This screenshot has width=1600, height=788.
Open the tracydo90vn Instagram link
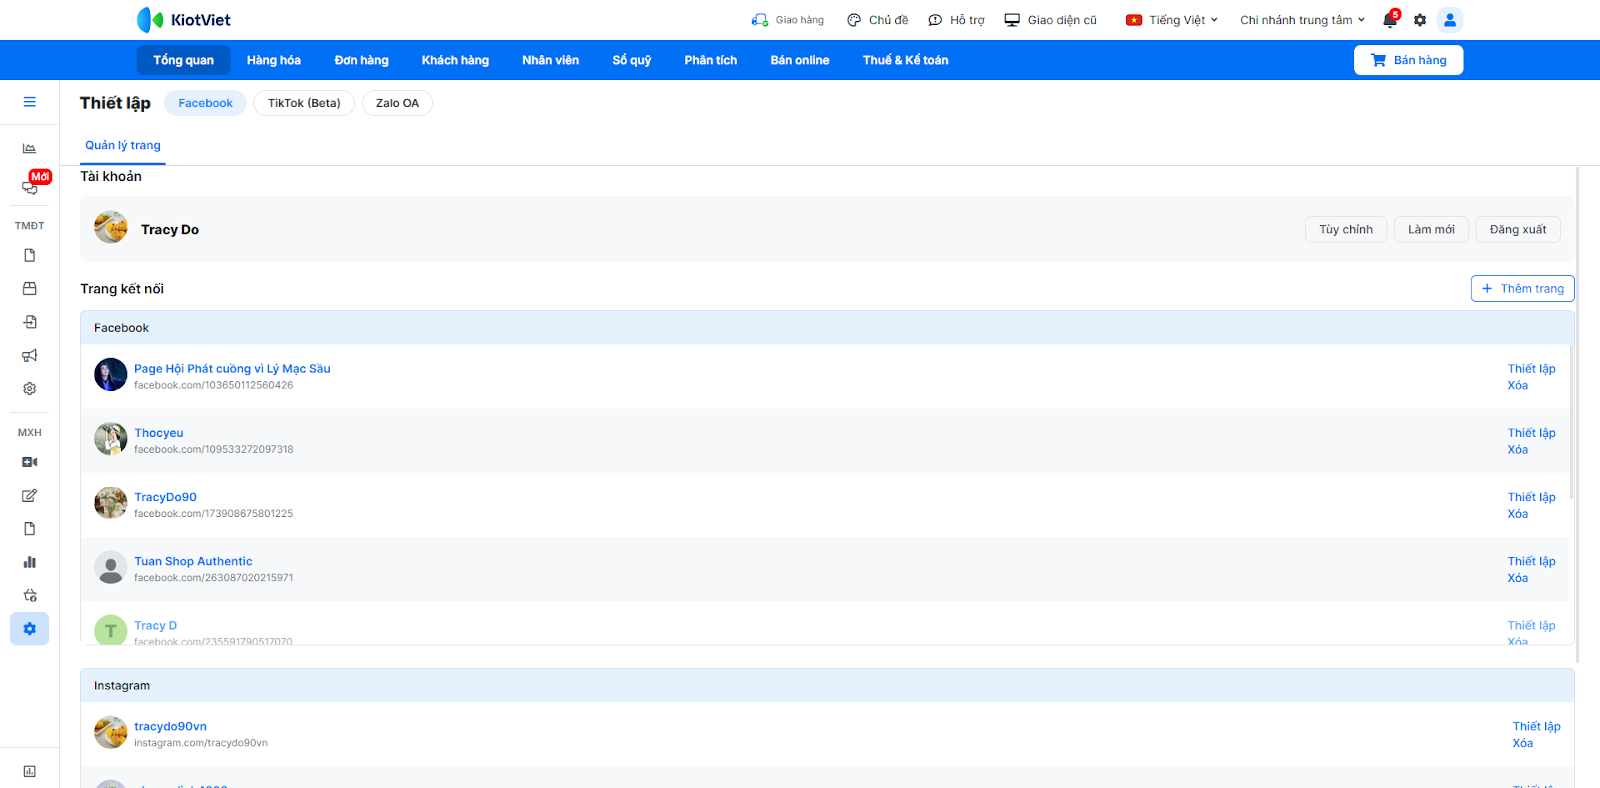point(171,727)
